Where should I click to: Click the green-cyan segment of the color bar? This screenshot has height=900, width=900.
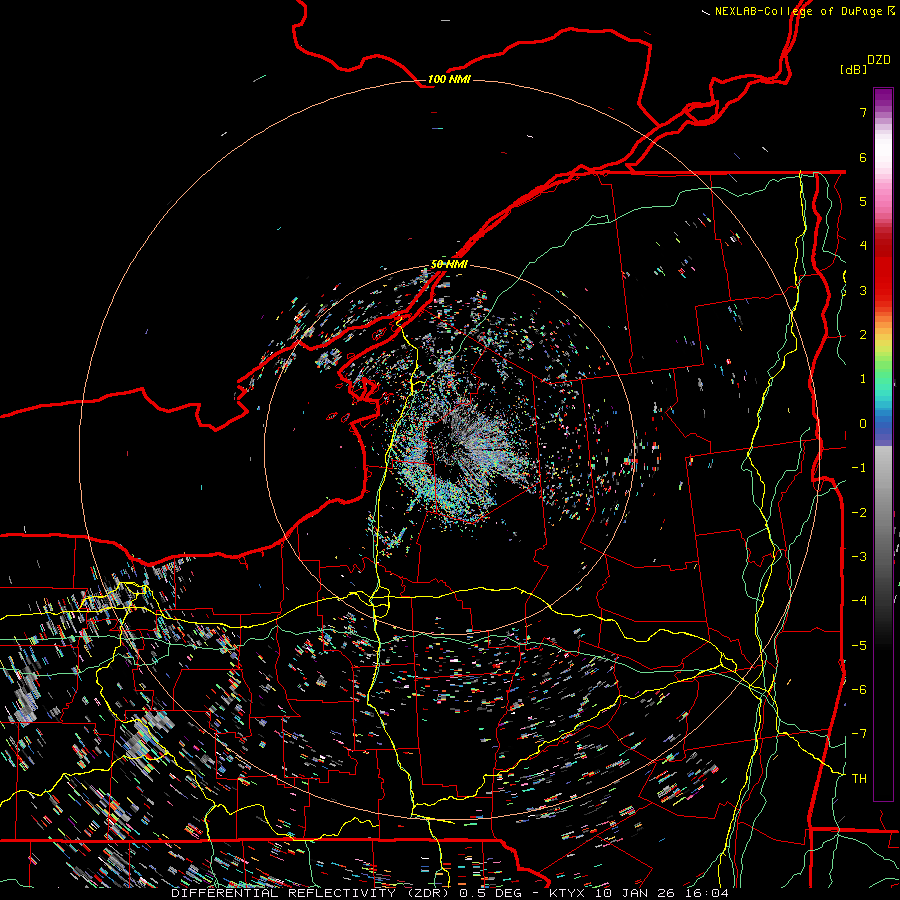tap(883, 382)
